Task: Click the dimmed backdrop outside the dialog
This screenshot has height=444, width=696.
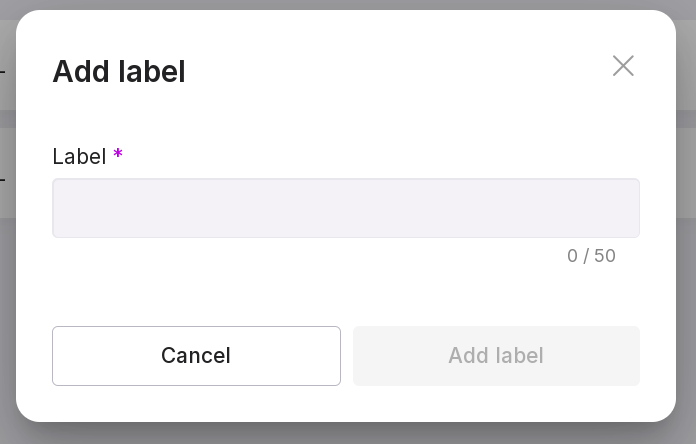Action: click(x=6, y=300)
